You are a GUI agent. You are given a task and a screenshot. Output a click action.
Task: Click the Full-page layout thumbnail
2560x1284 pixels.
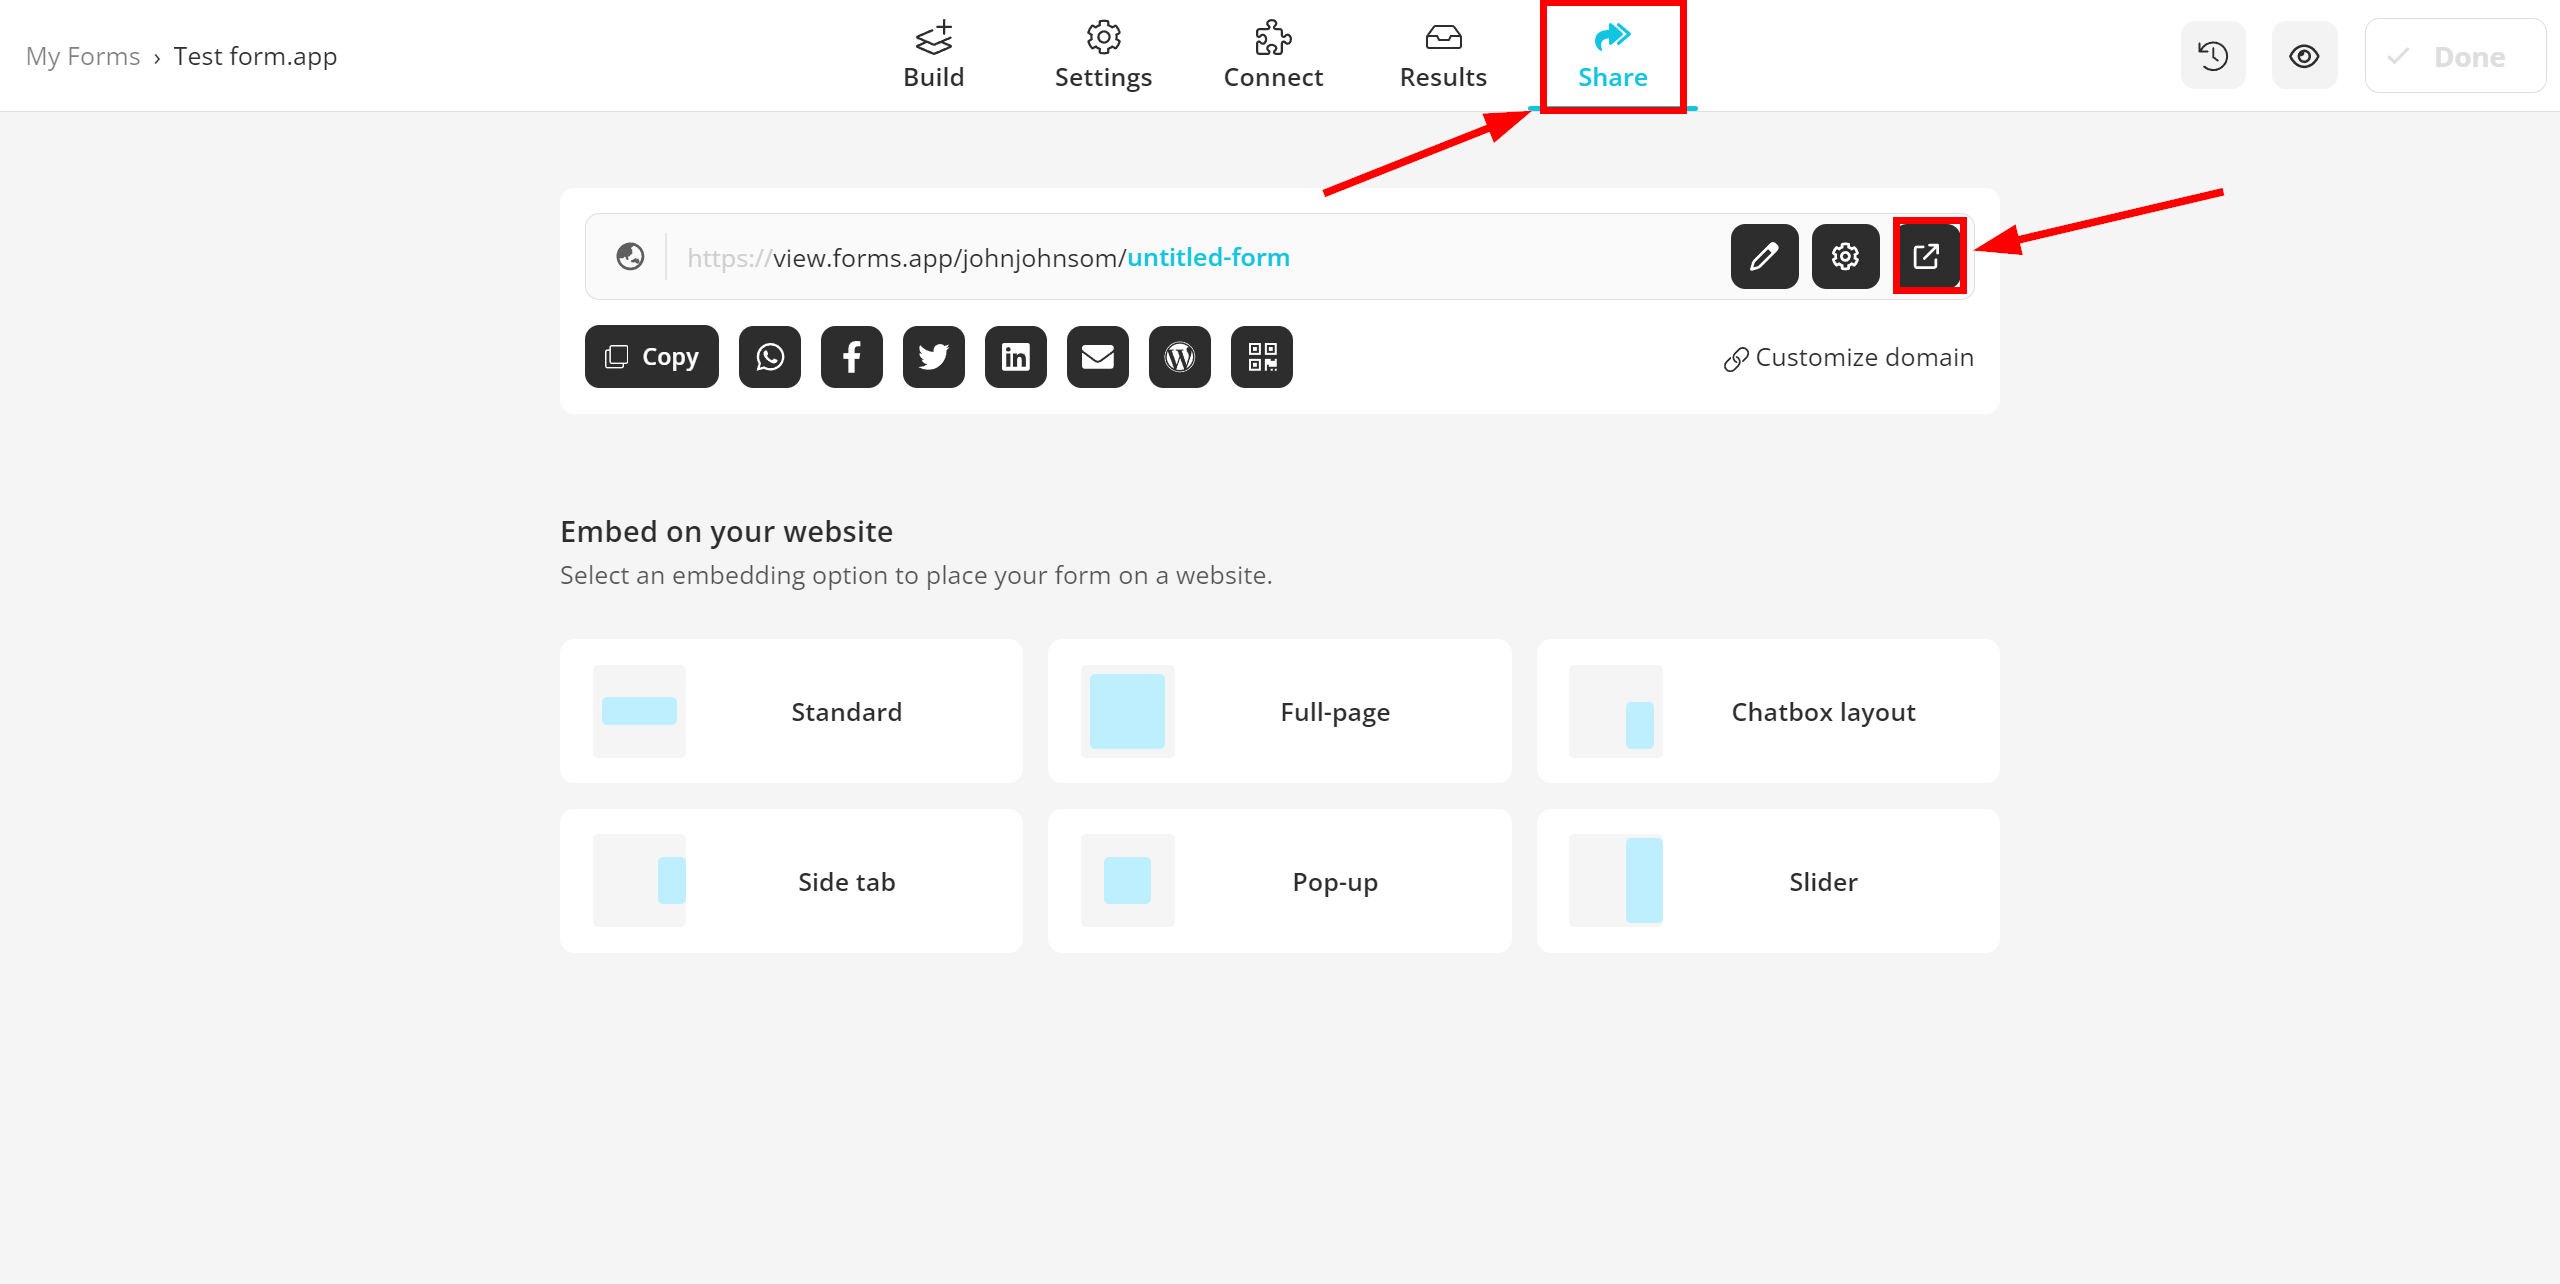click(x=1127, y=711)
